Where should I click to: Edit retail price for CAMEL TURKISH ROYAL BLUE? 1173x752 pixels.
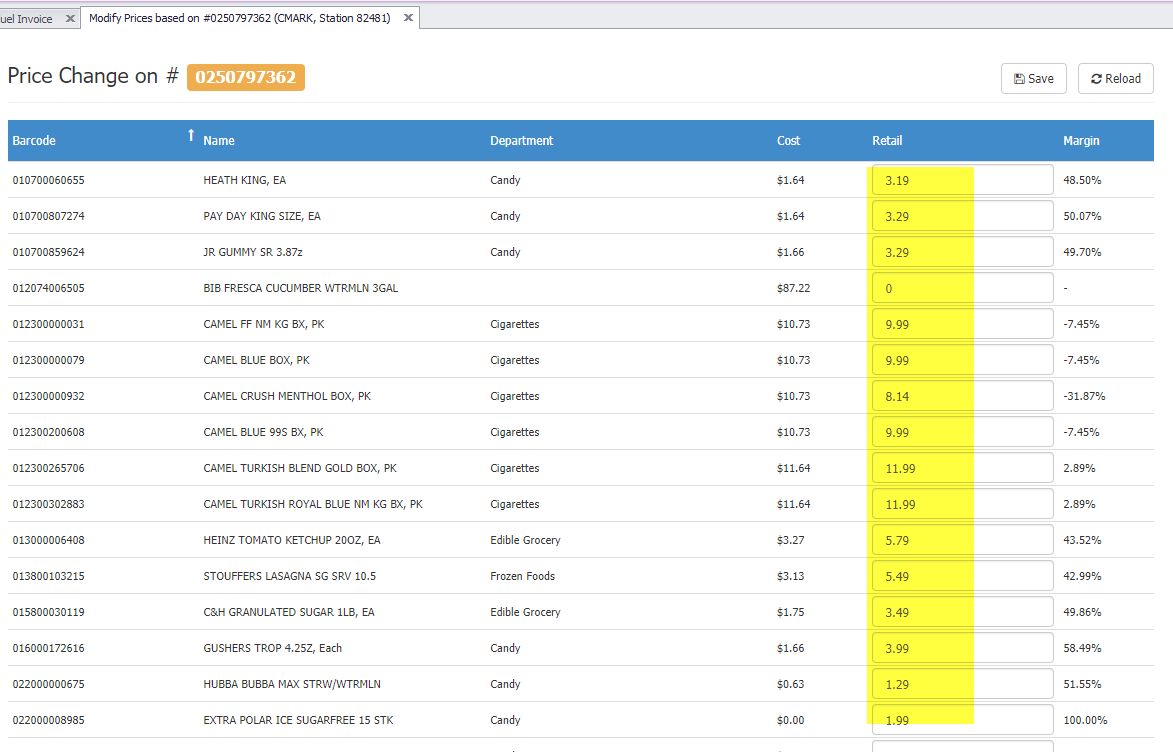click(x=962, y=504)
